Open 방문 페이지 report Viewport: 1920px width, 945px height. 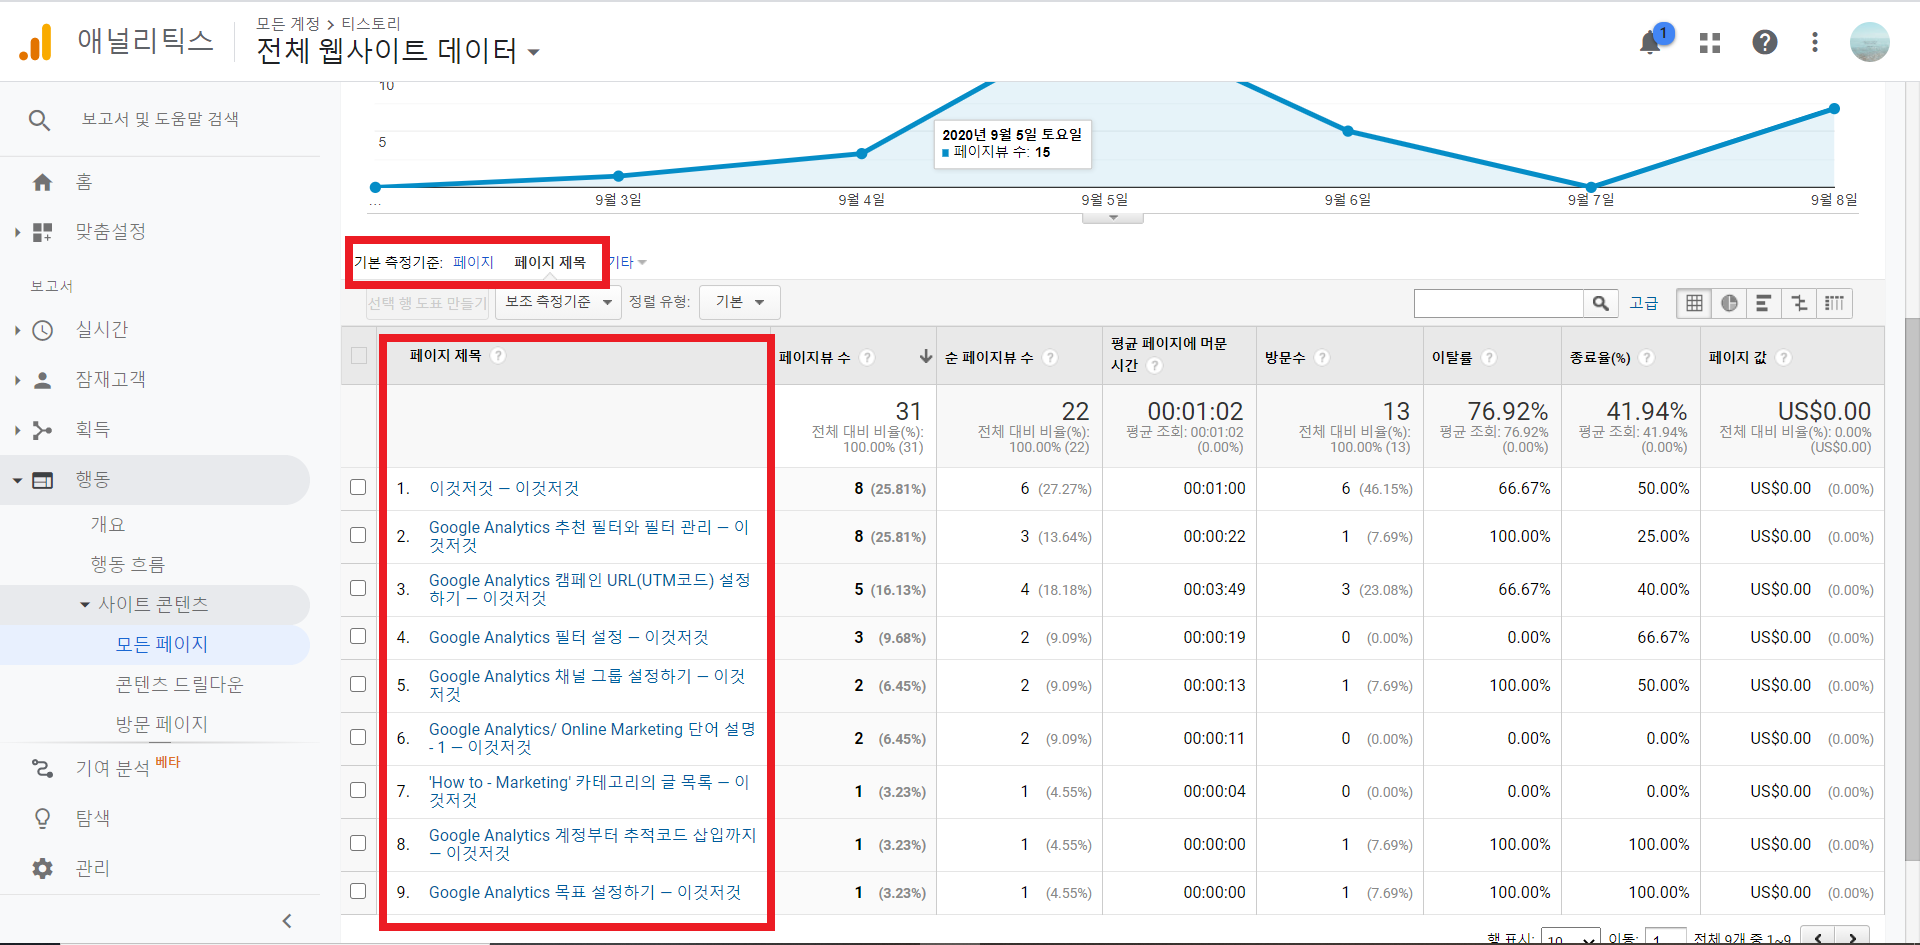tap(162, 725)
